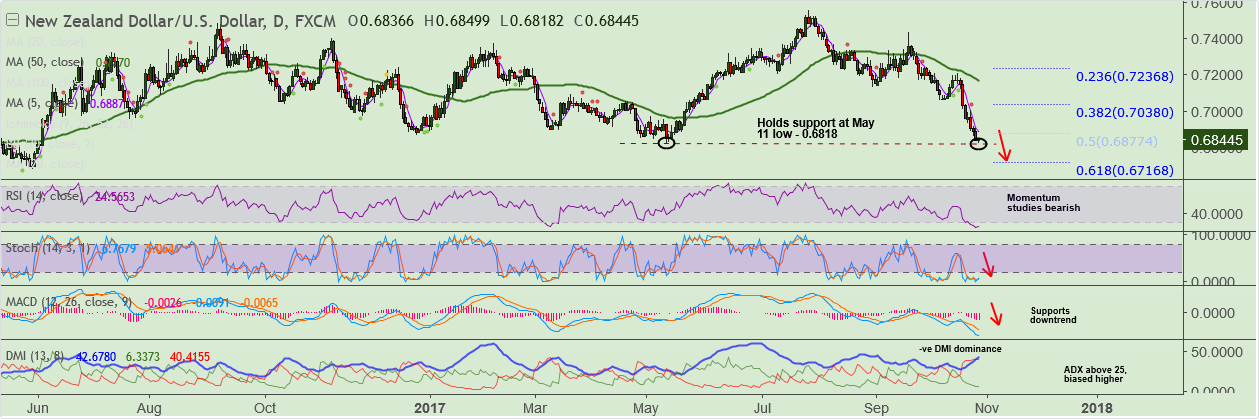Select the '-ve DMI dominance' note
This screenshot has height=419, width=1259.
pos(960,348)
